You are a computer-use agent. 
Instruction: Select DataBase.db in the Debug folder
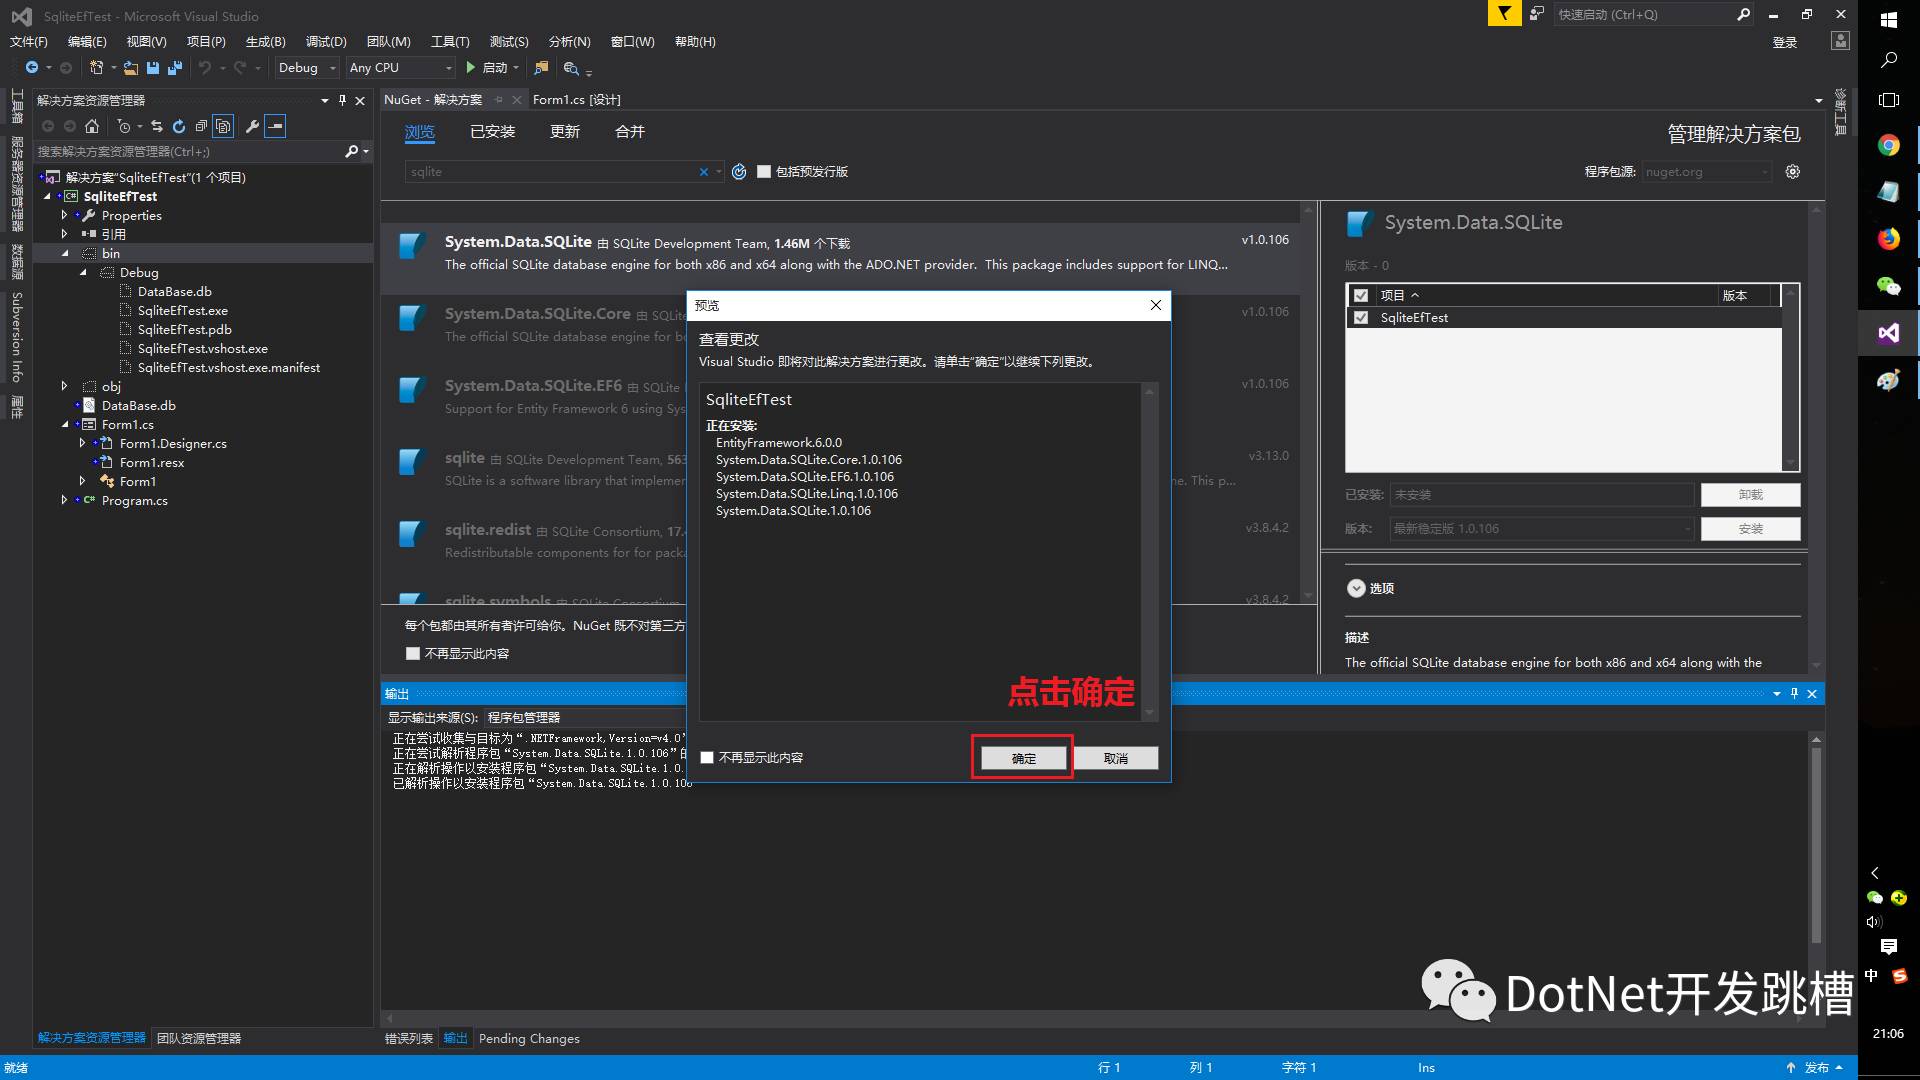175,292
